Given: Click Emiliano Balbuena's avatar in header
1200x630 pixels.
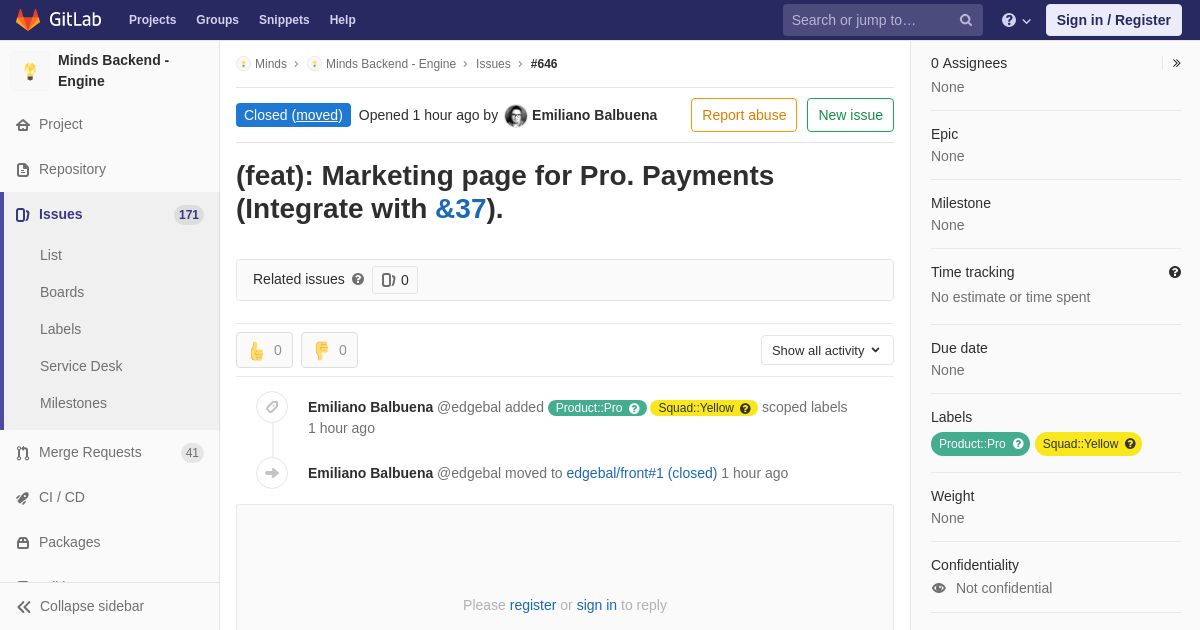Looking at the screenshot, I should [516, 116].
